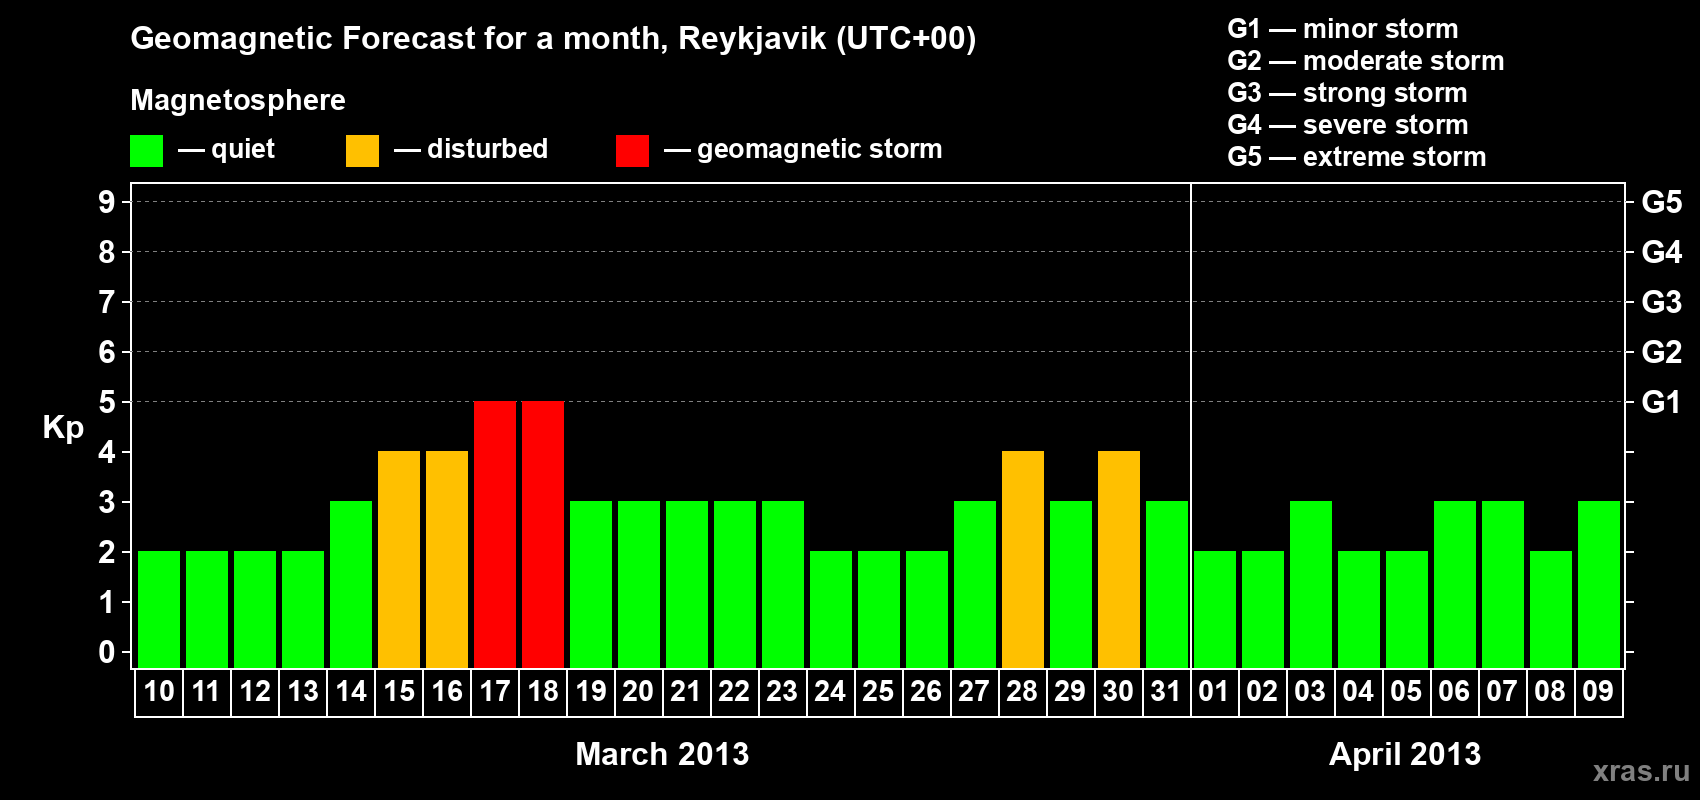Click the G3 right-axis label
Screen dimensions: 1700x800
point(1661,302)
